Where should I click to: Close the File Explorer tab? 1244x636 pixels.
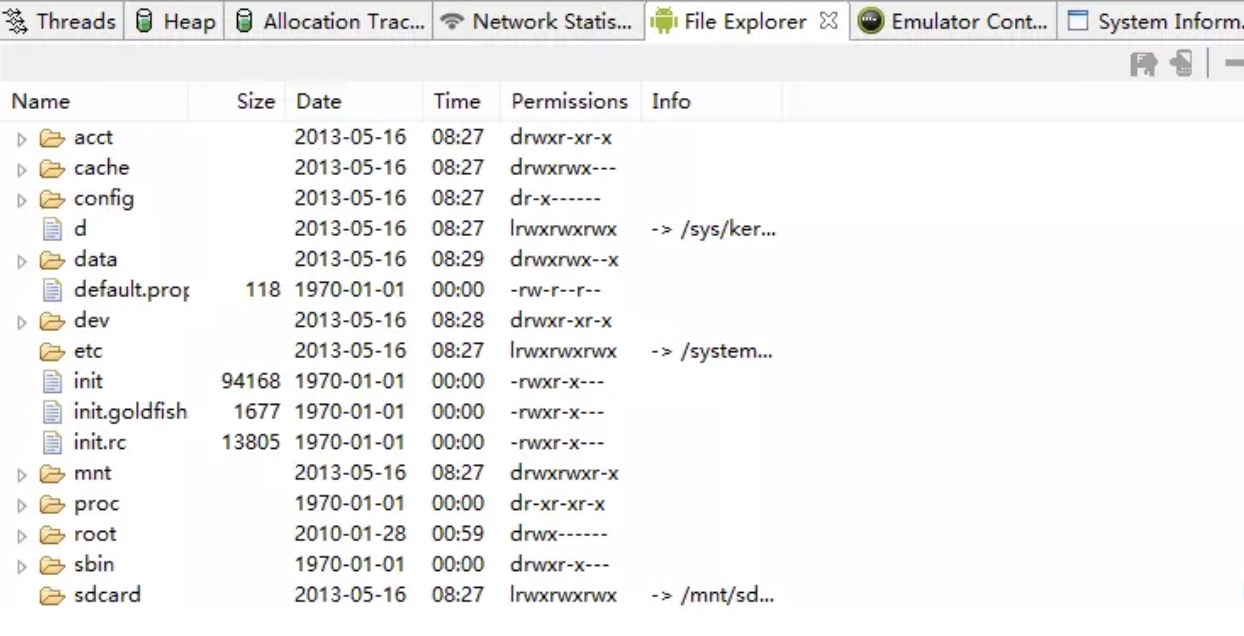pos(828,21)
